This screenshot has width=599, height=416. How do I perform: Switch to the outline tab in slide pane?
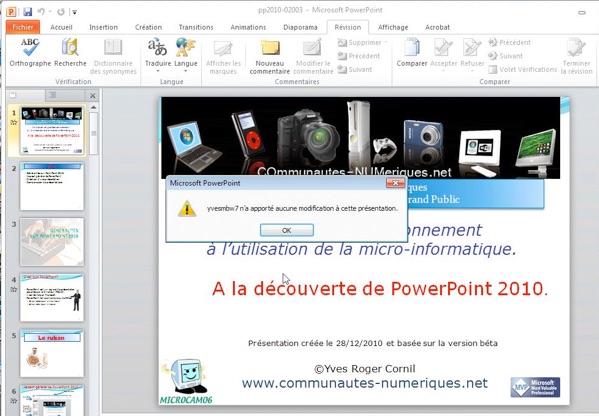(x=53, y=95)
